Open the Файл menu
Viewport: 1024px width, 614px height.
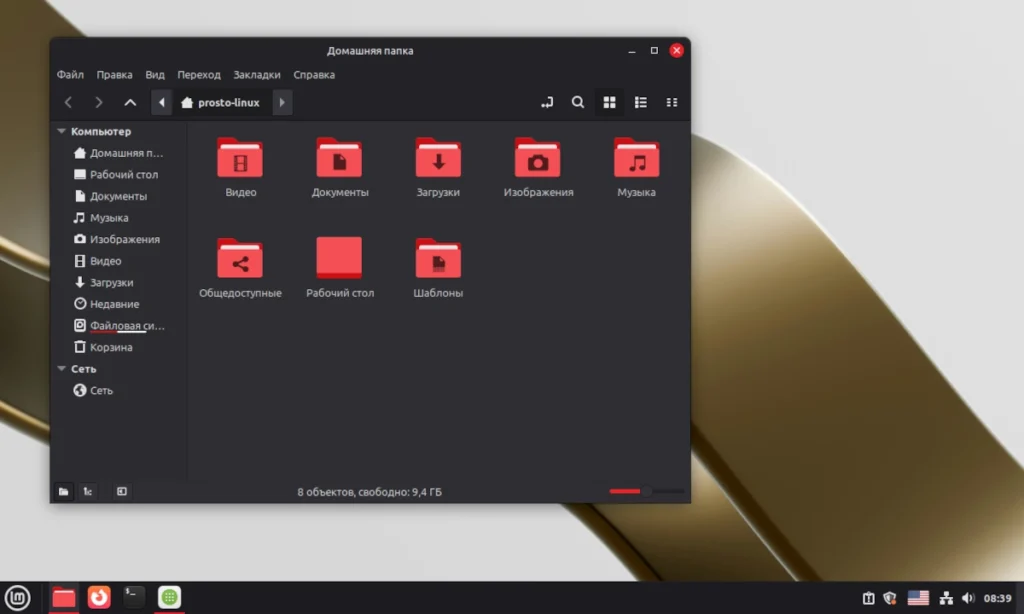[x=70, y=74]
